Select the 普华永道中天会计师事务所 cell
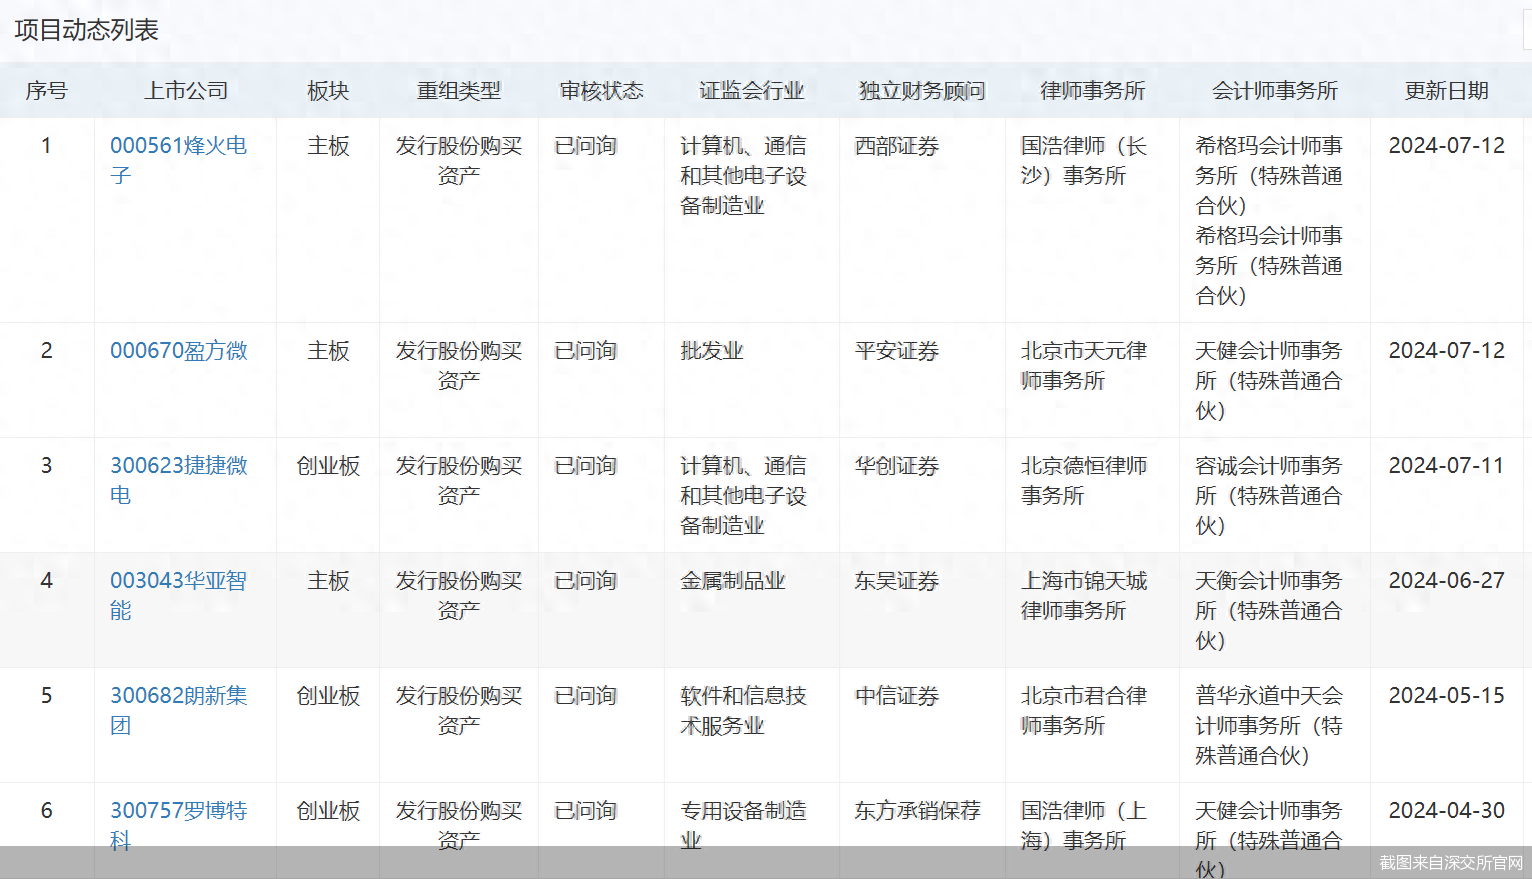Screen dimensions: 1532x879 [1269, 725]
